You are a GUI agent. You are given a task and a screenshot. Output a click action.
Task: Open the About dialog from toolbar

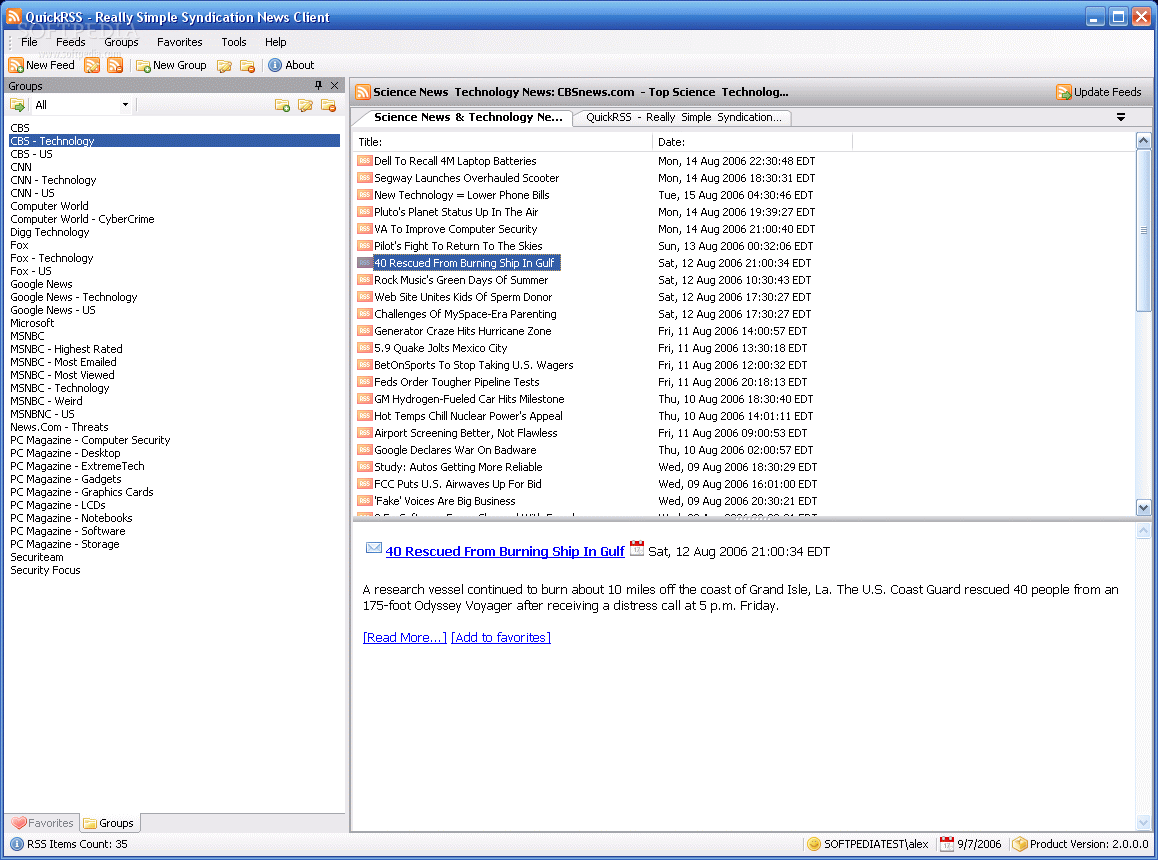[x=291, y=65]
